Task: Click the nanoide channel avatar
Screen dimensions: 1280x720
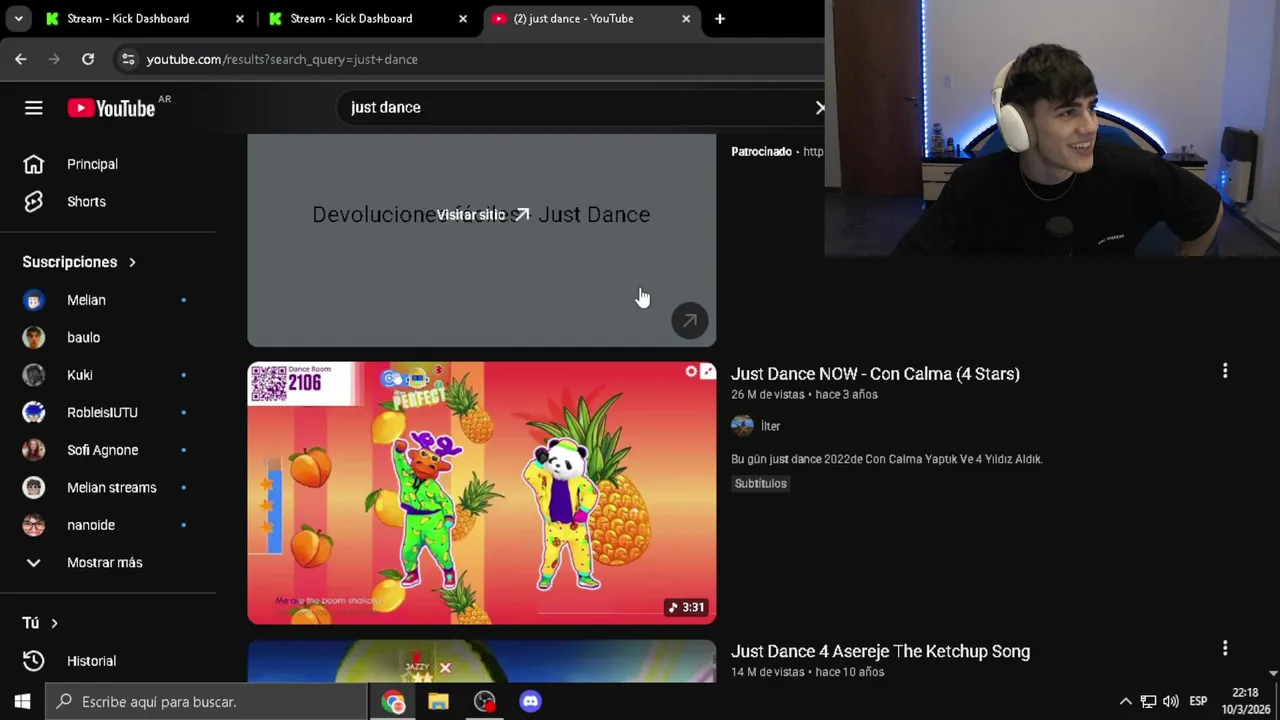Action: click(x=34, y=525)
